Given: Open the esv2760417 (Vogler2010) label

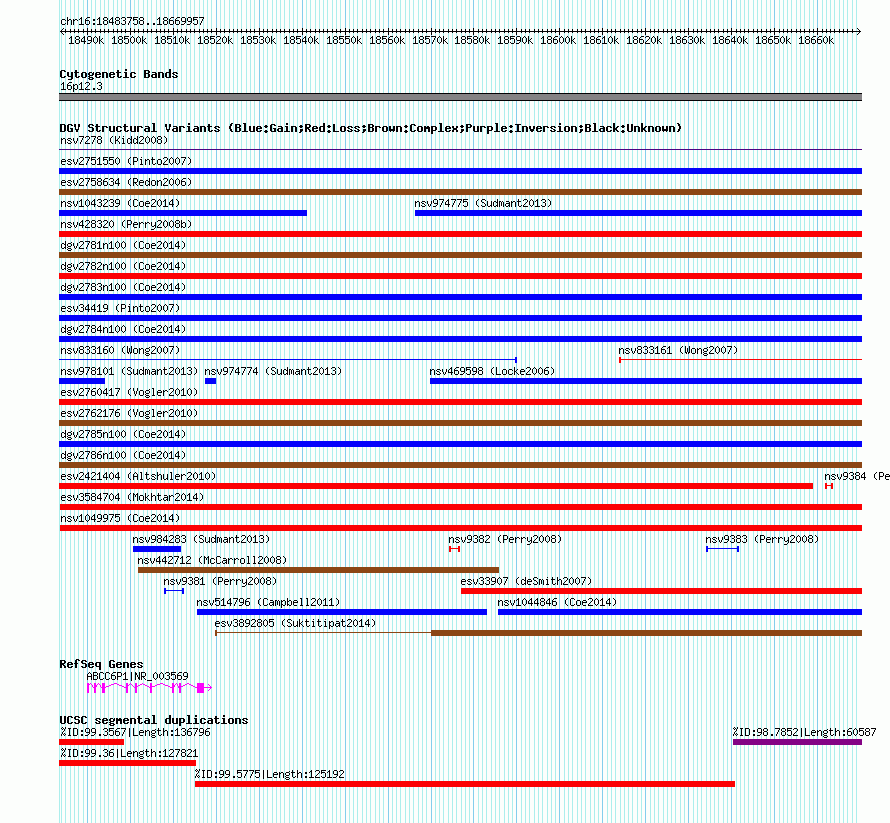Looking at the screenshot, I should [x=129, y=392].
